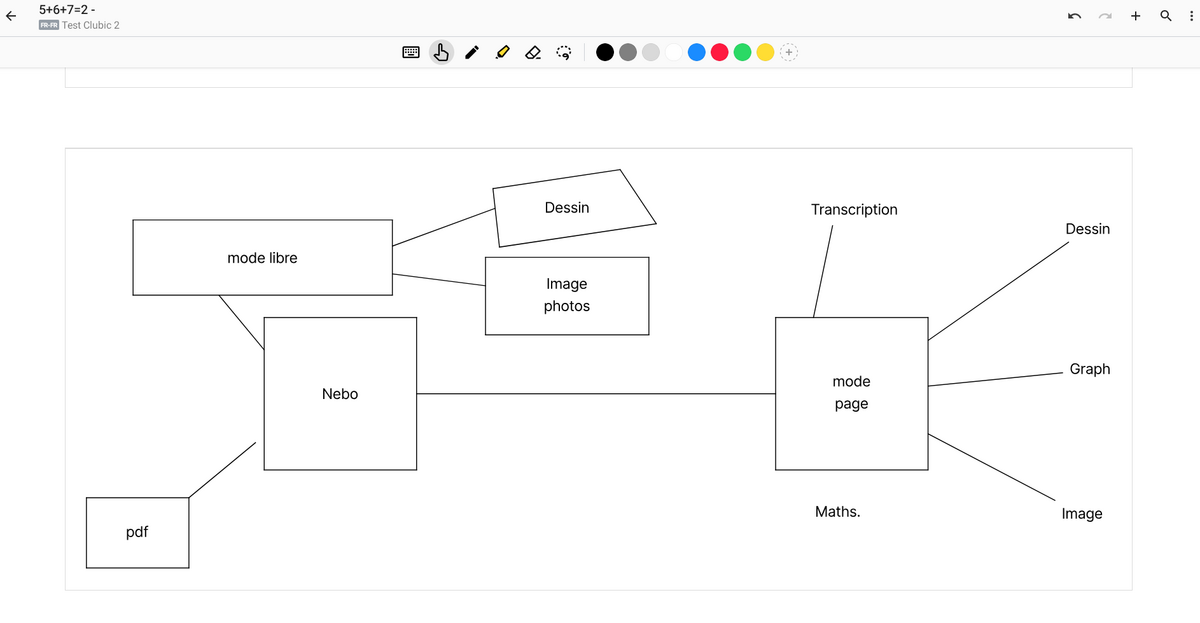Add a custom color with the plus circle

(x=789, y=52)
